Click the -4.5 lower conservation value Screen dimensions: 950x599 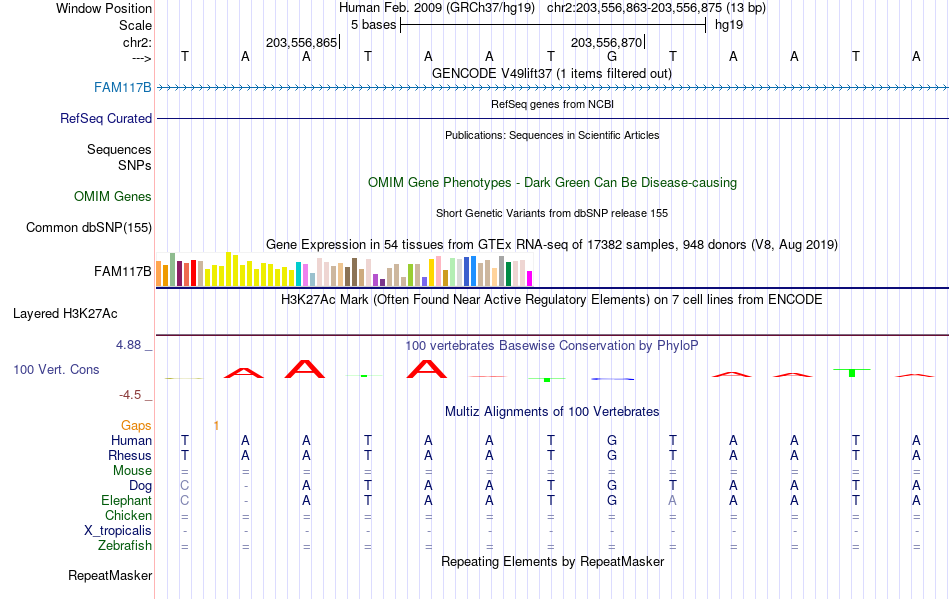coord(130,395)
